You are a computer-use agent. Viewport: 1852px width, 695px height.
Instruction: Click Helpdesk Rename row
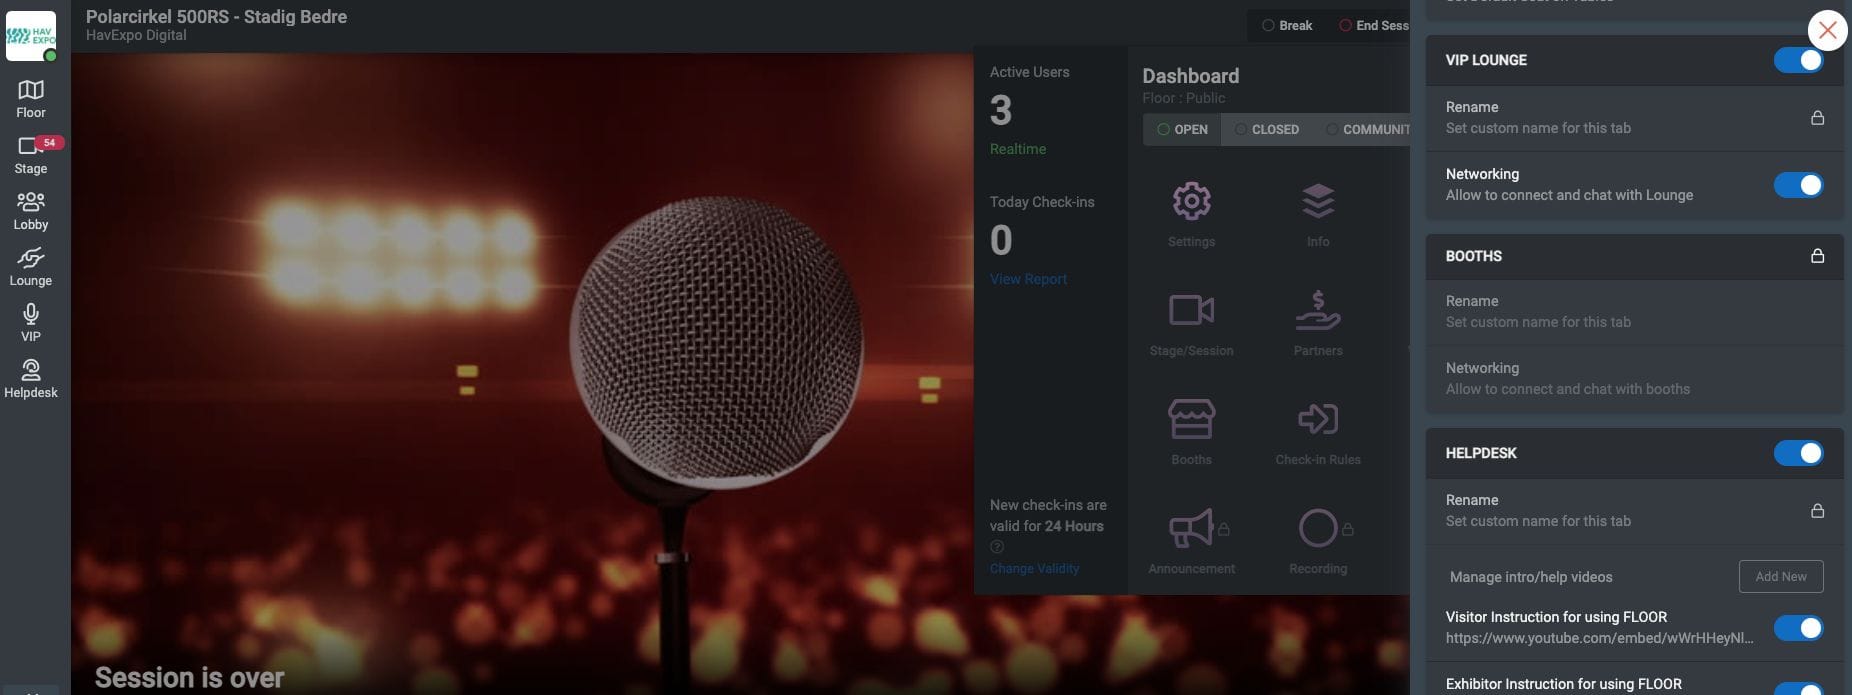click(x=1635, y=511)
